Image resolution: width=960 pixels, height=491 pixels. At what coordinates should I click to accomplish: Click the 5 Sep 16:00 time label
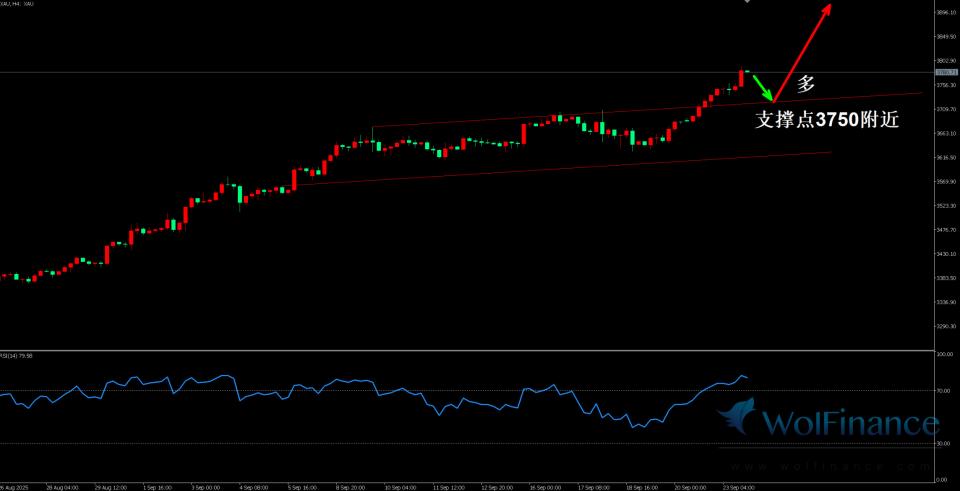coord(302,488)
